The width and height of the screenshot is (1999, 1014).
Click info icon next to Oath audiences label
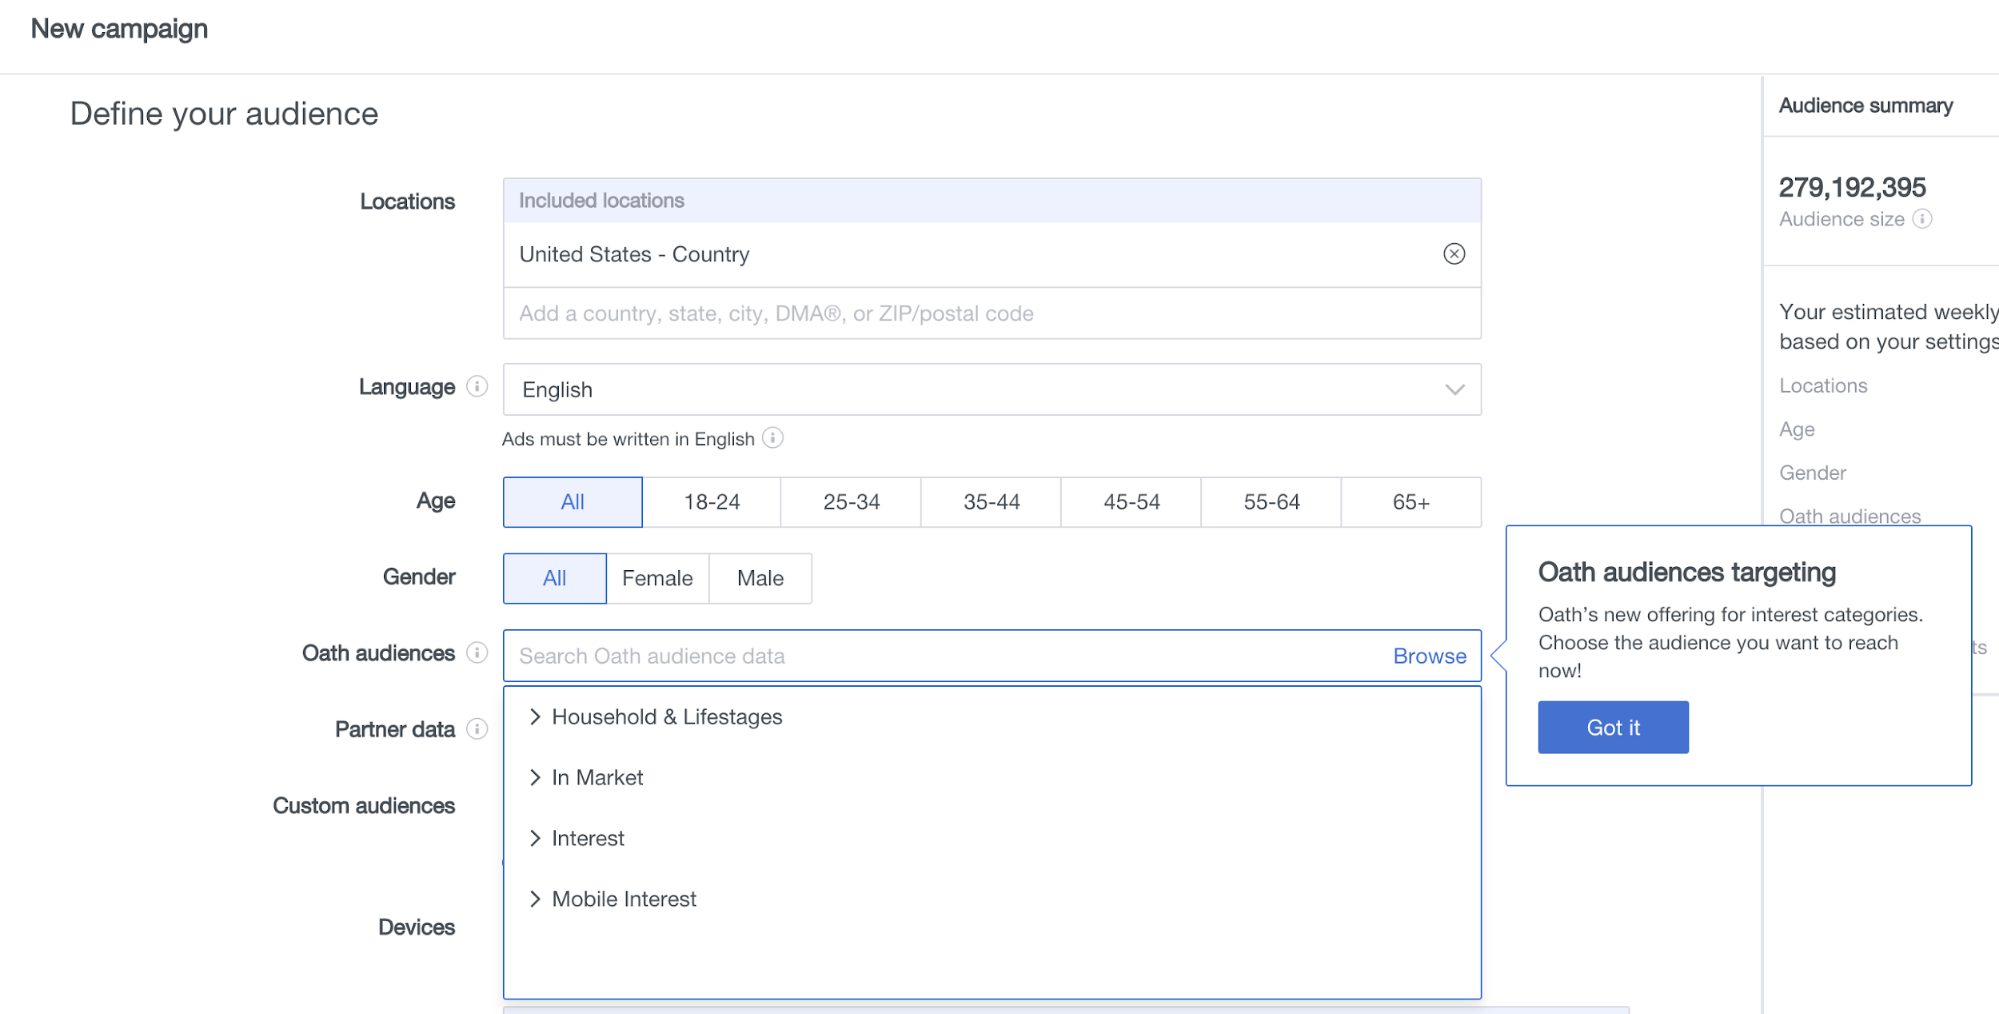tap(478, 653)
